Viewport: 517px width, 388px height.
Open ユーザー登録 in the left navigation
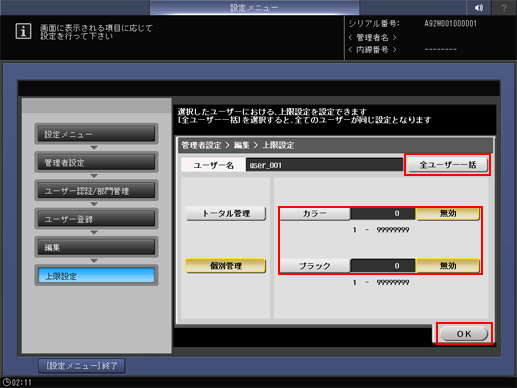click(96, 219)
